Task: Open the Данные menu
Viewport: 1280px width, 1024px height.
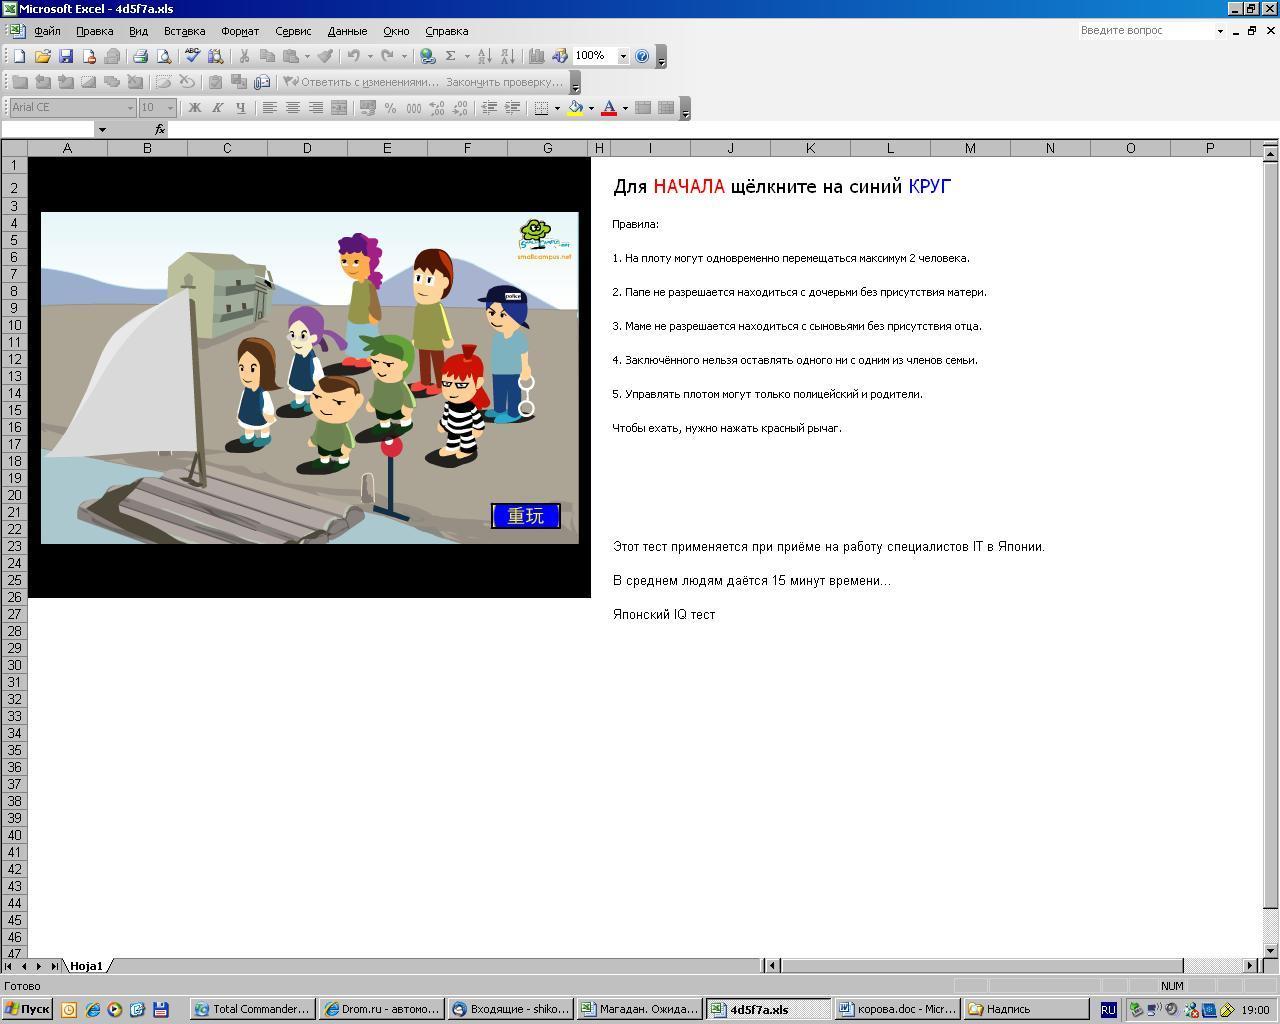Action: (347, 31)
